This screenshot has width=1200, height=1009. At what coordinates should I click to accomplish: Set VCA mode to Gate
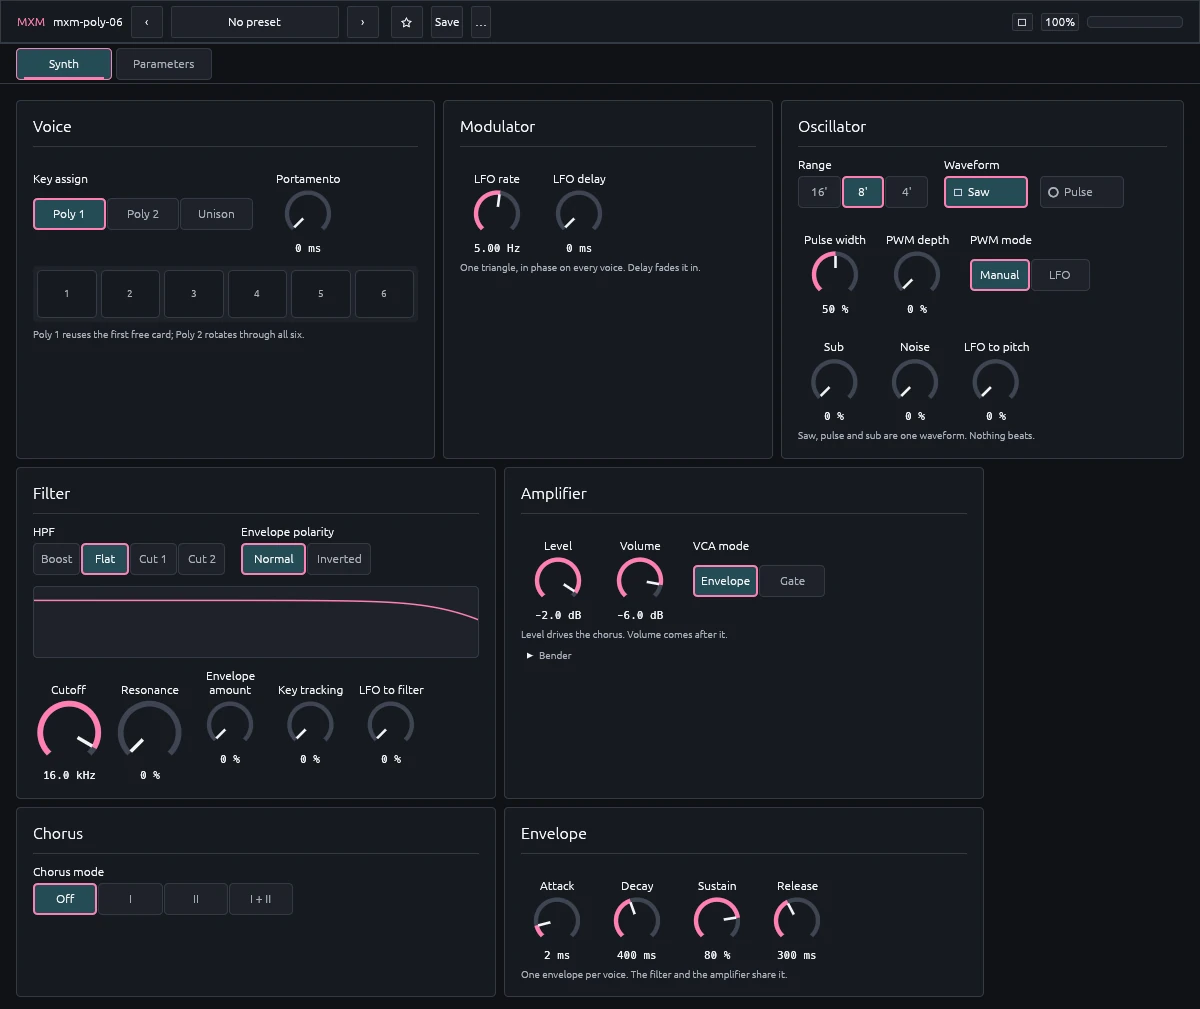click(x=792, y=581)
